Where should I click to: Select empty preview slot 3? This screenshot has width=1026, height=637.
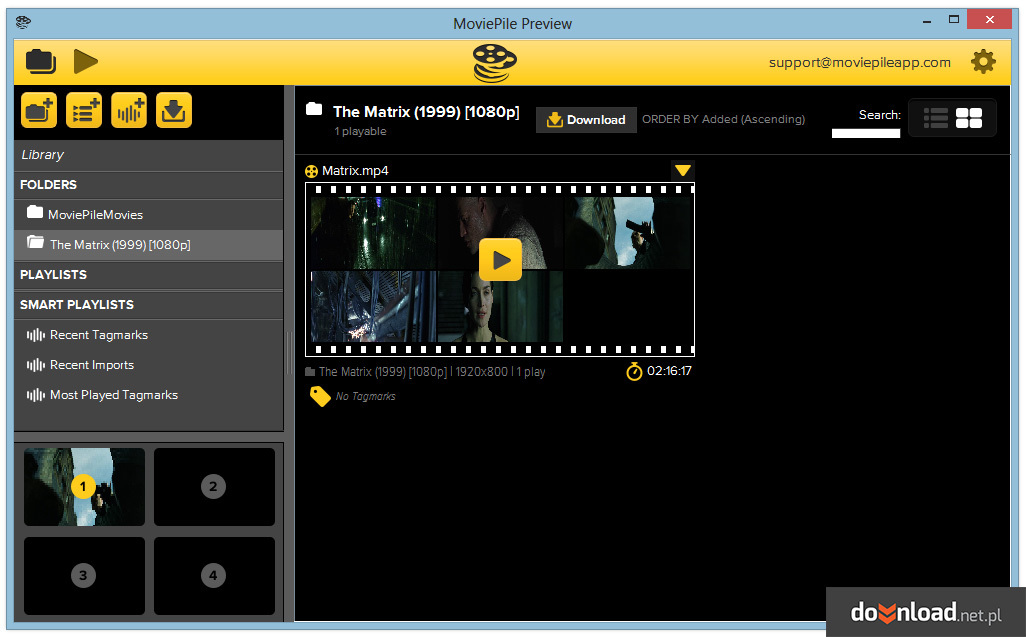[84, 576]
